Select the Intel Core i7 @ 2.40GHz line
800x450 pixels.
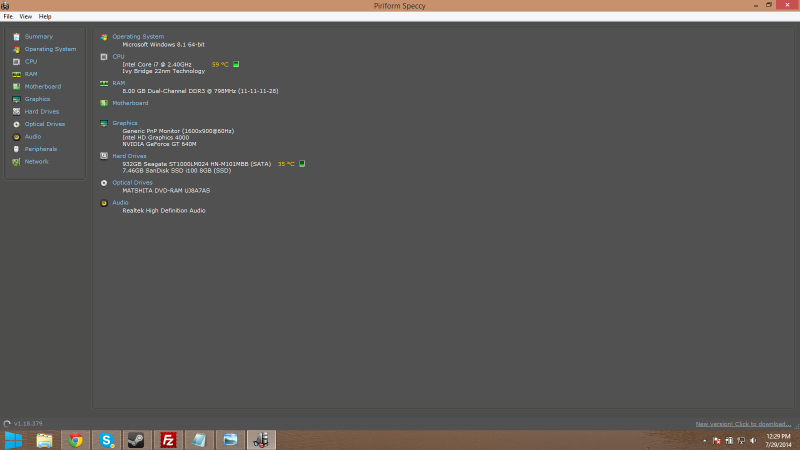pos(157,65)
